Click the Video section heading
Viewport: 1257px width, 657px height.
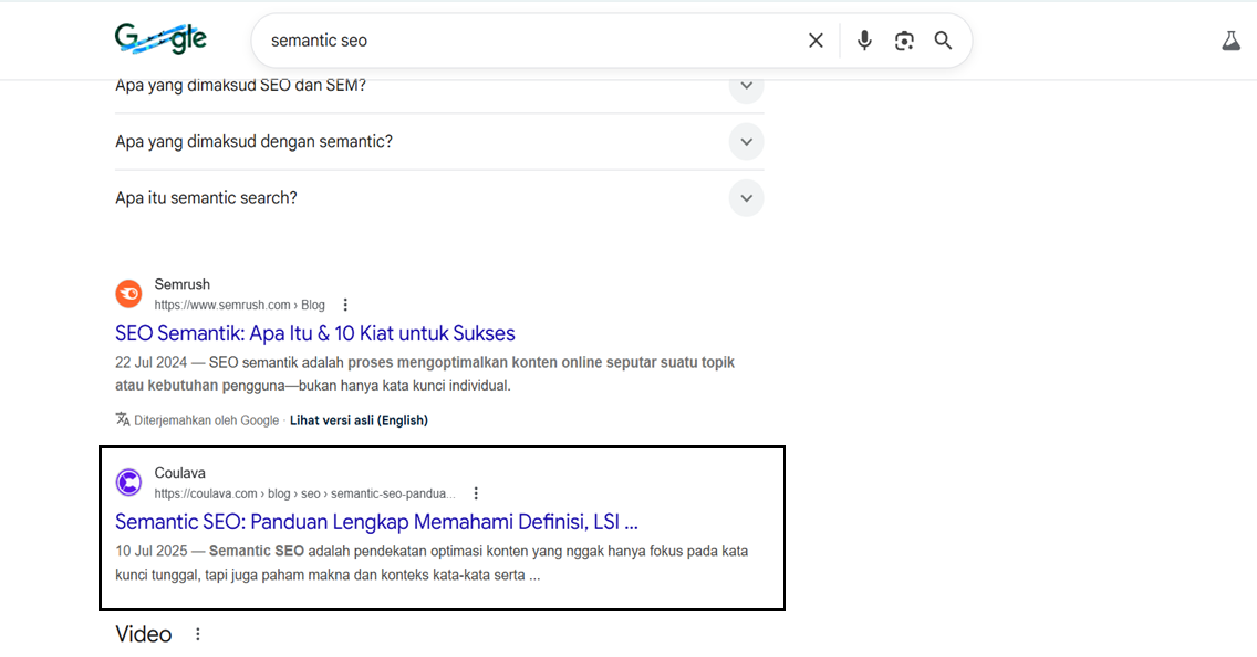click(x=144, y=634)
